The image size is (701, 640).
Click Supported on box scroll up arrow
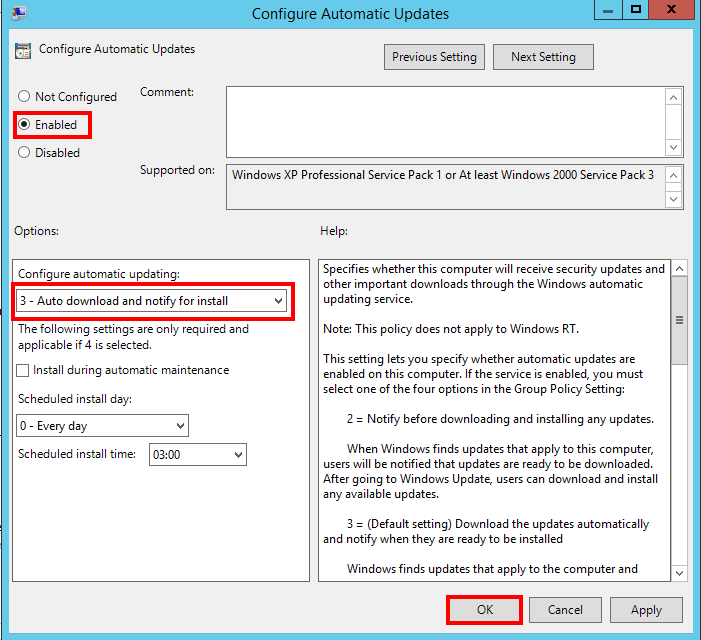674,175
